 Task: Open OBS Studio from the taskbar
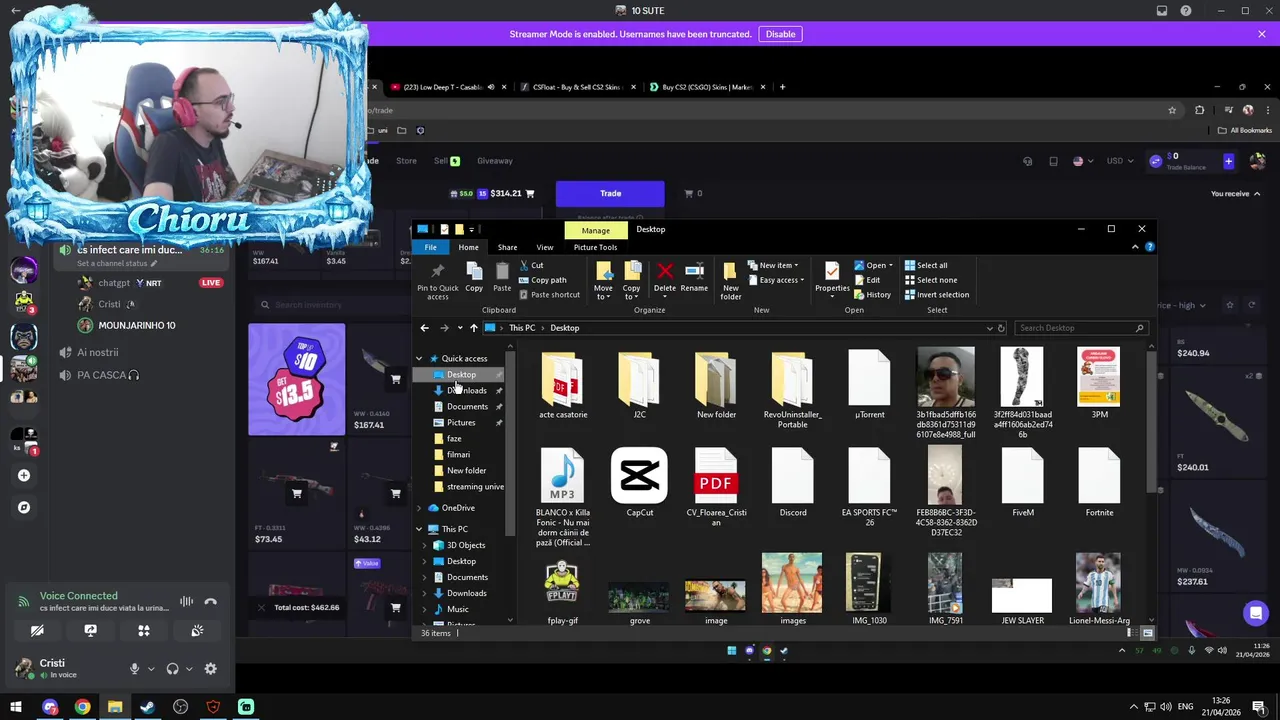(x=180, y=707)
